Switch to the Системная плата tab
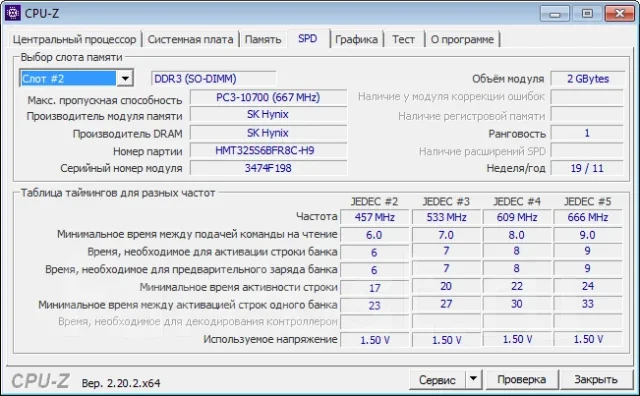640x396 pixels. click(190, 40)
